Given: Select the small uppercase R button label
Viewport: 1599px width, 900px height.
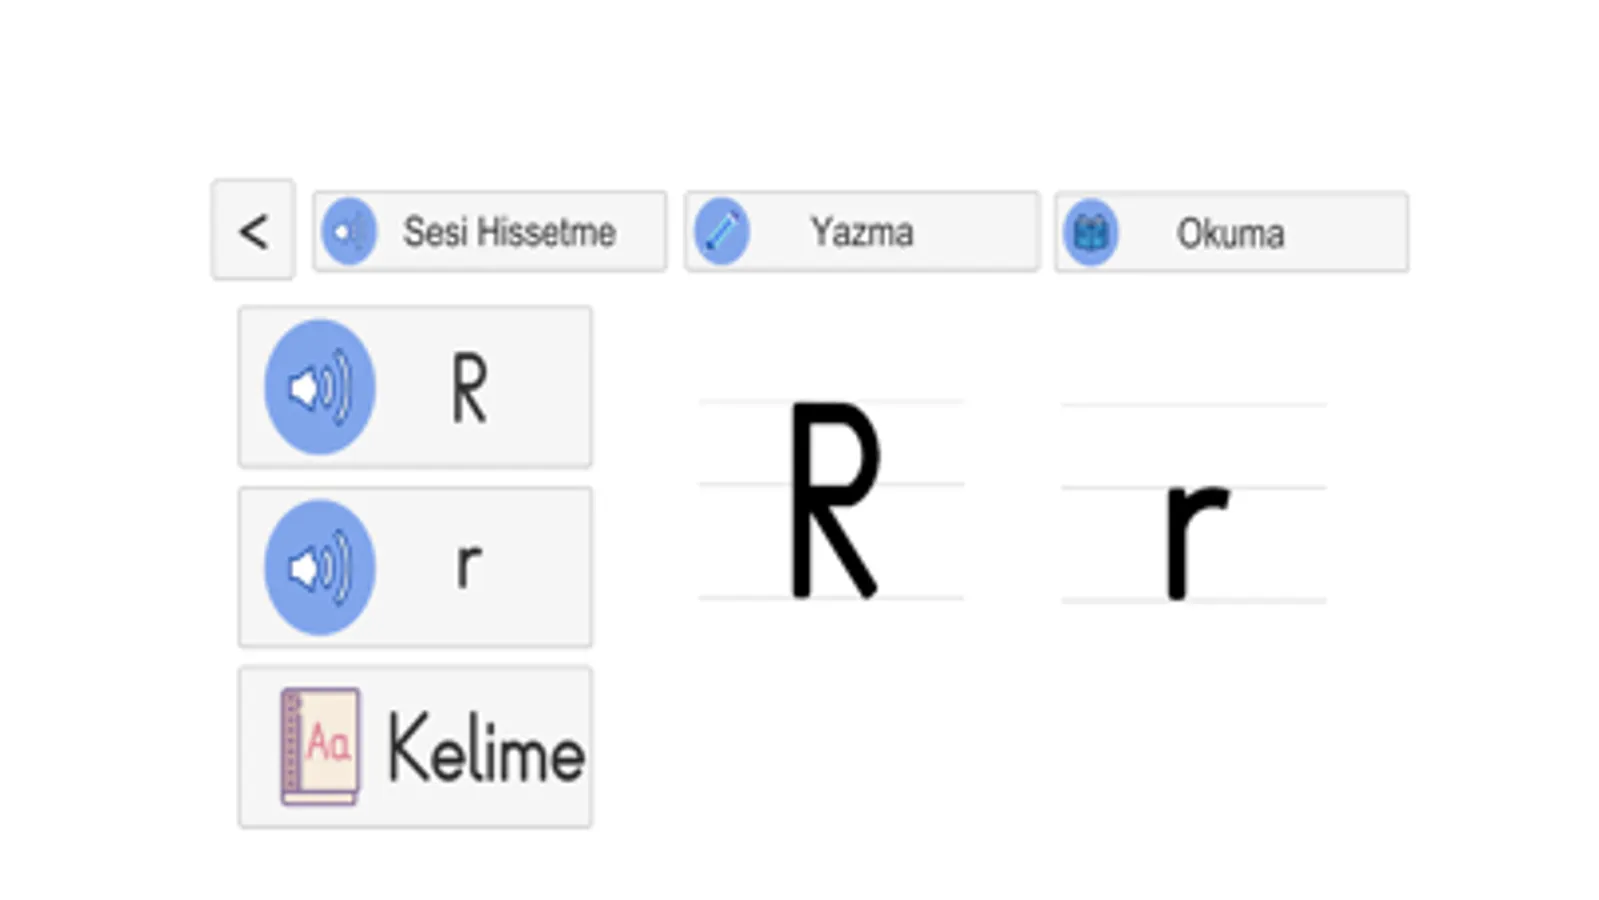Looking at the screenshot, I should click(x=469, y=389).
